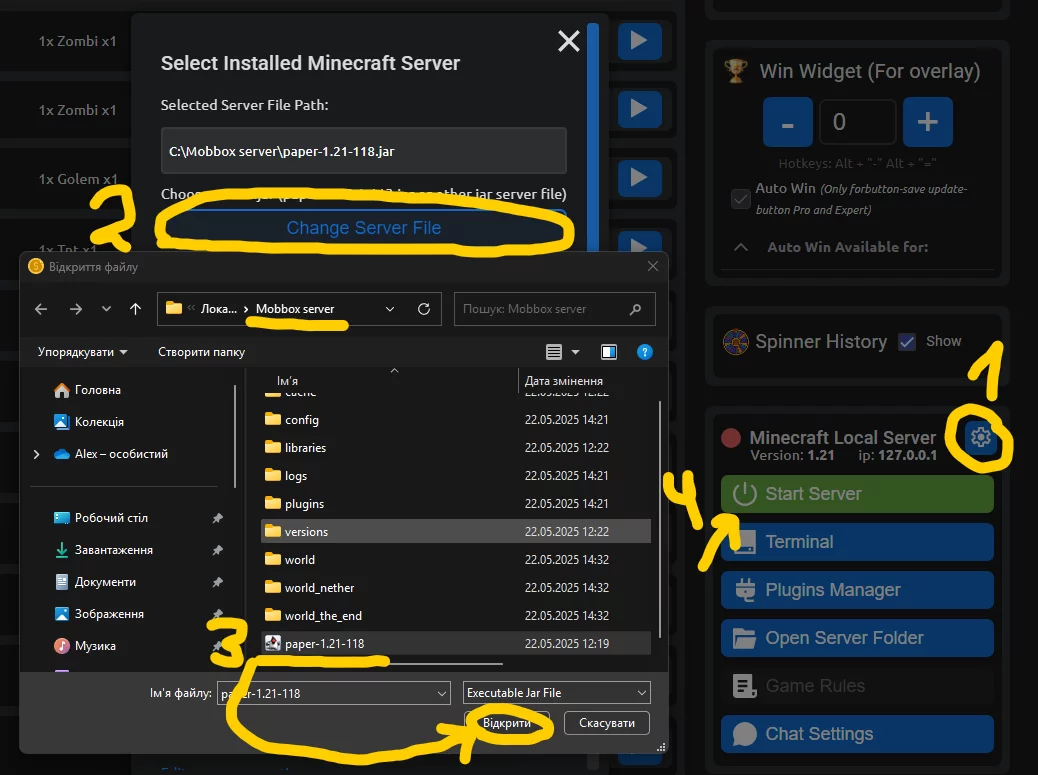Click the win counter value field
Screen dimensions: 1038x775
(x=857, y=122)
